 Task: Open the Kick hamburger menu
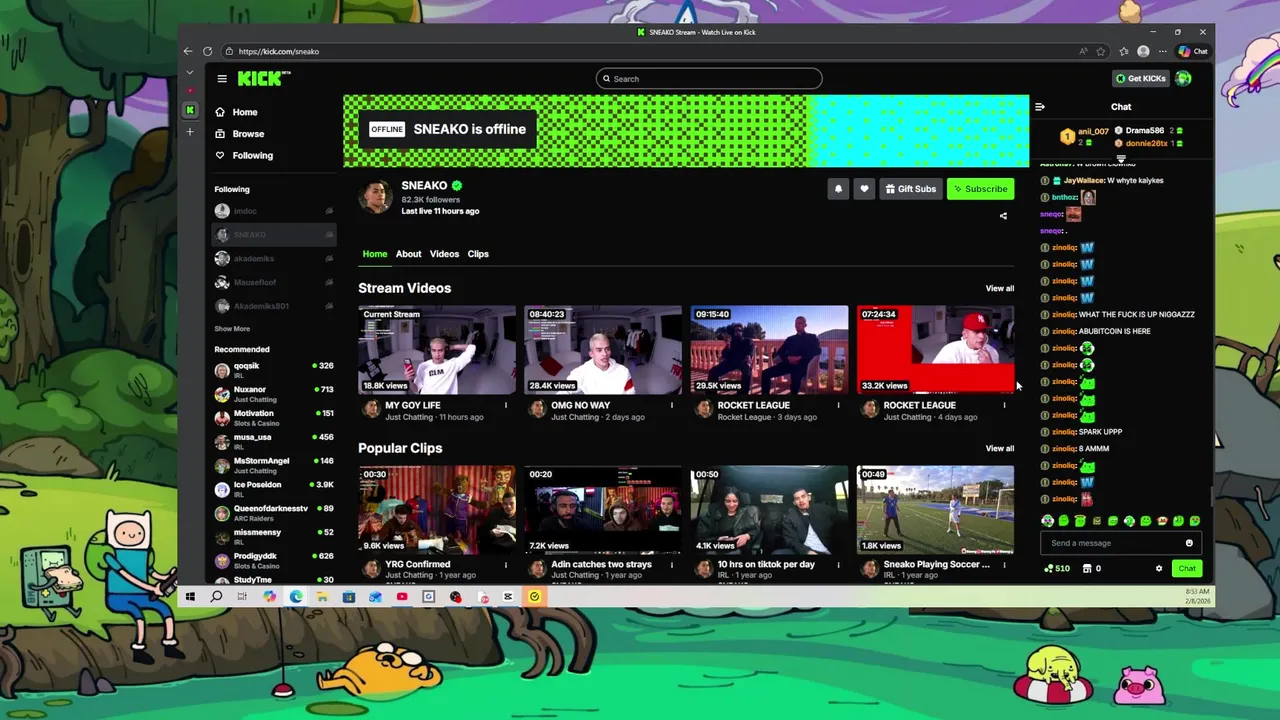[x=222, y=79]
